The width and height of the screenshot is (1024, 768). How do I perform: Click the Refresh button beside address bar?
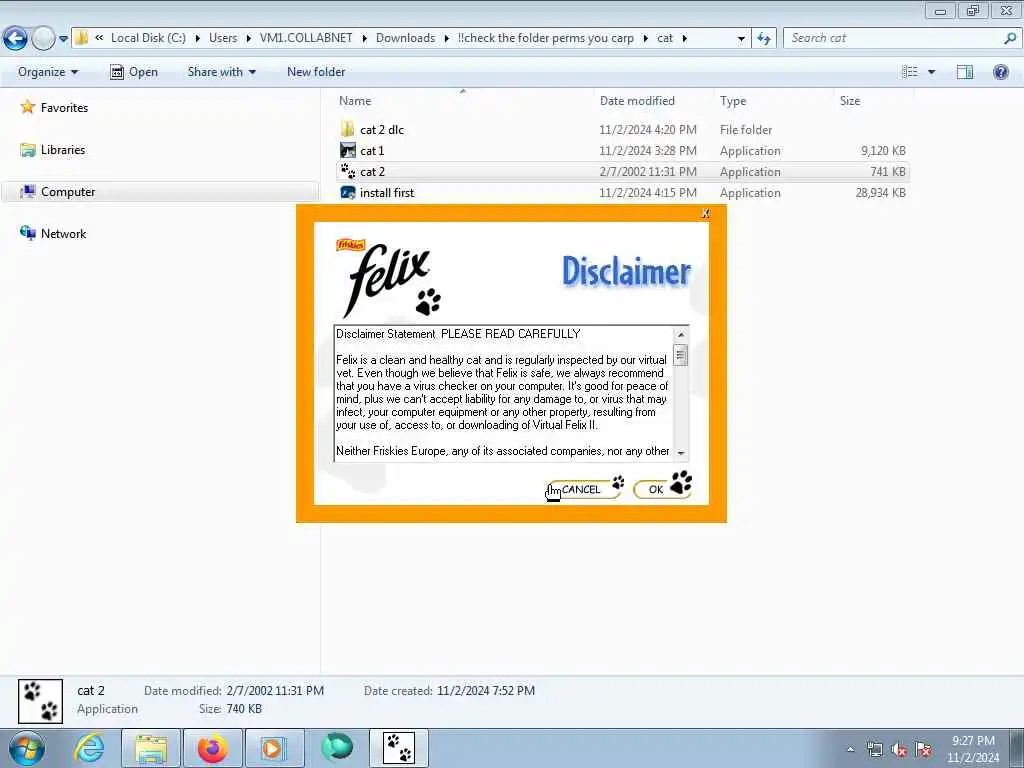pyautogui.click(x=764, y=39)
